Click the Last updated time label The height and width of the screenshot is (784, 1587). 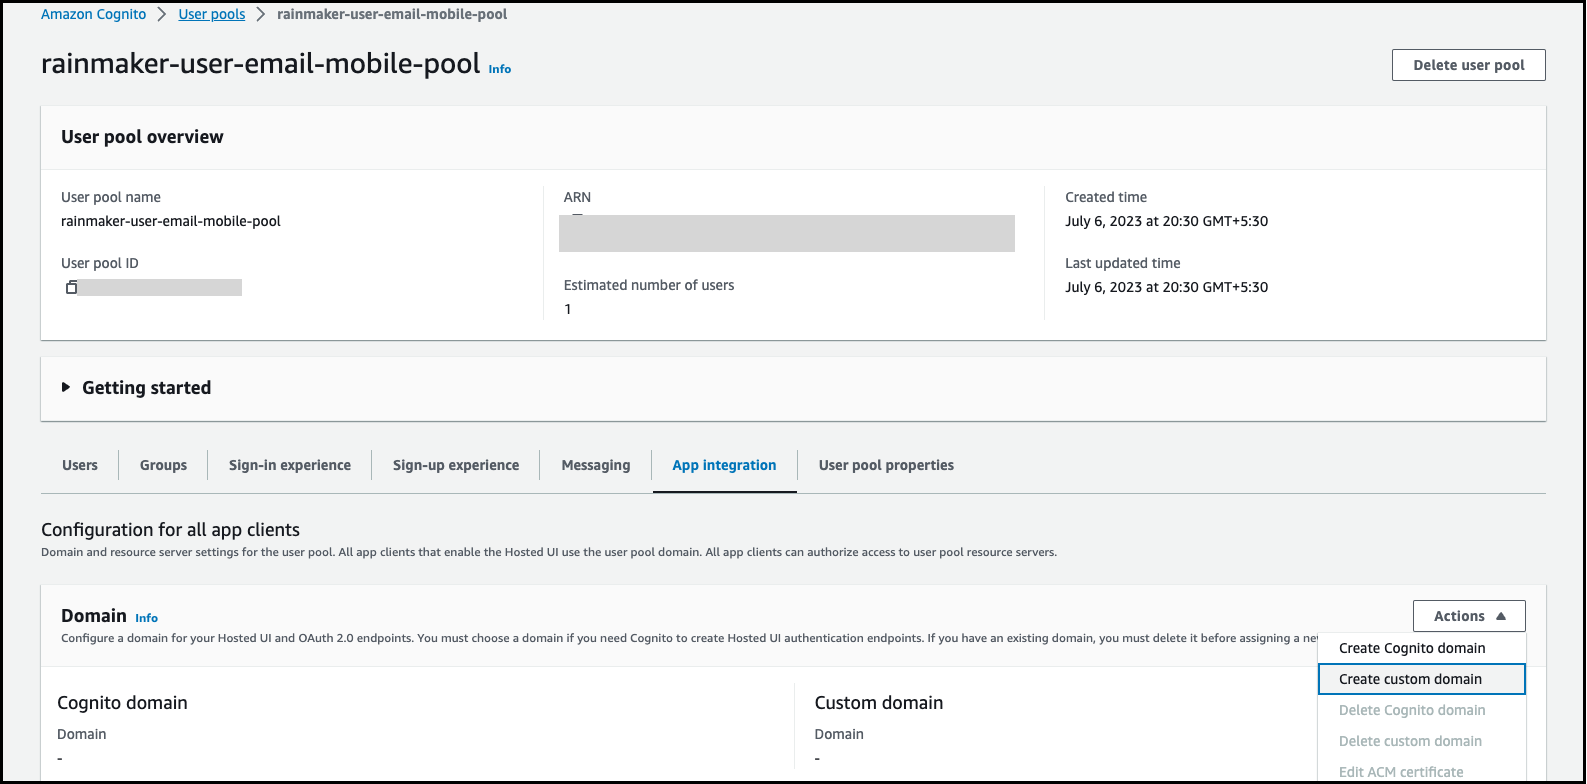tap(1122, 263)
